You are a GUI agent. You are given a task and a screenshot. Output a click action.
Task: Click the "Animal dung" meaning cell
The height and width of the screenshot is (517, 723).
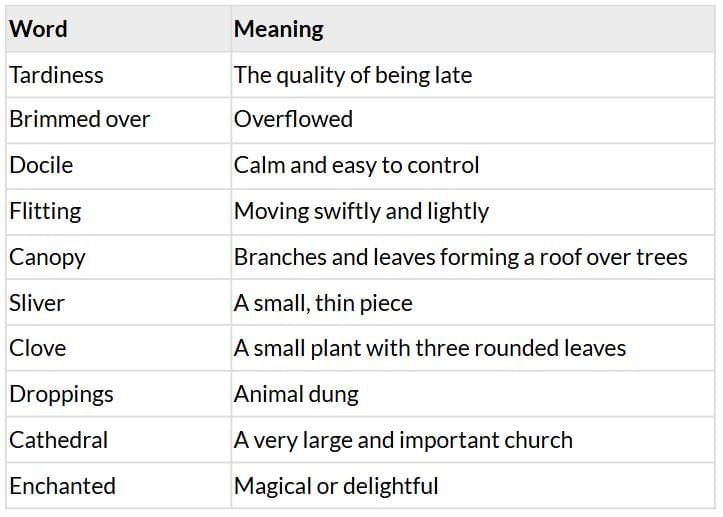pos(296,394)
